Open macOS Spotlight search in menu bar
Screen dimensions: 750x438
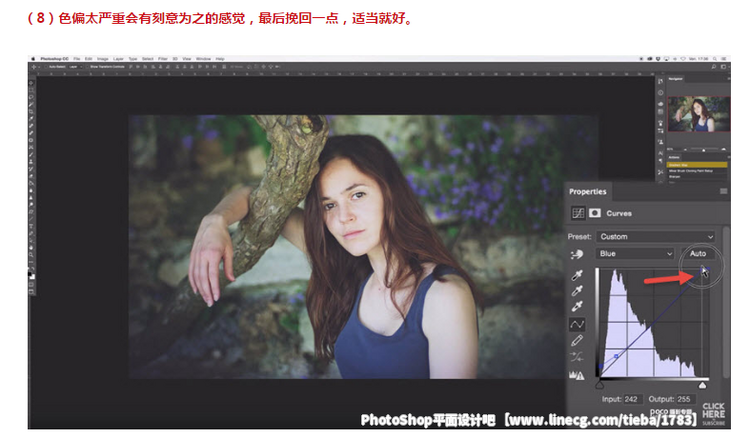tap(715, 59)
